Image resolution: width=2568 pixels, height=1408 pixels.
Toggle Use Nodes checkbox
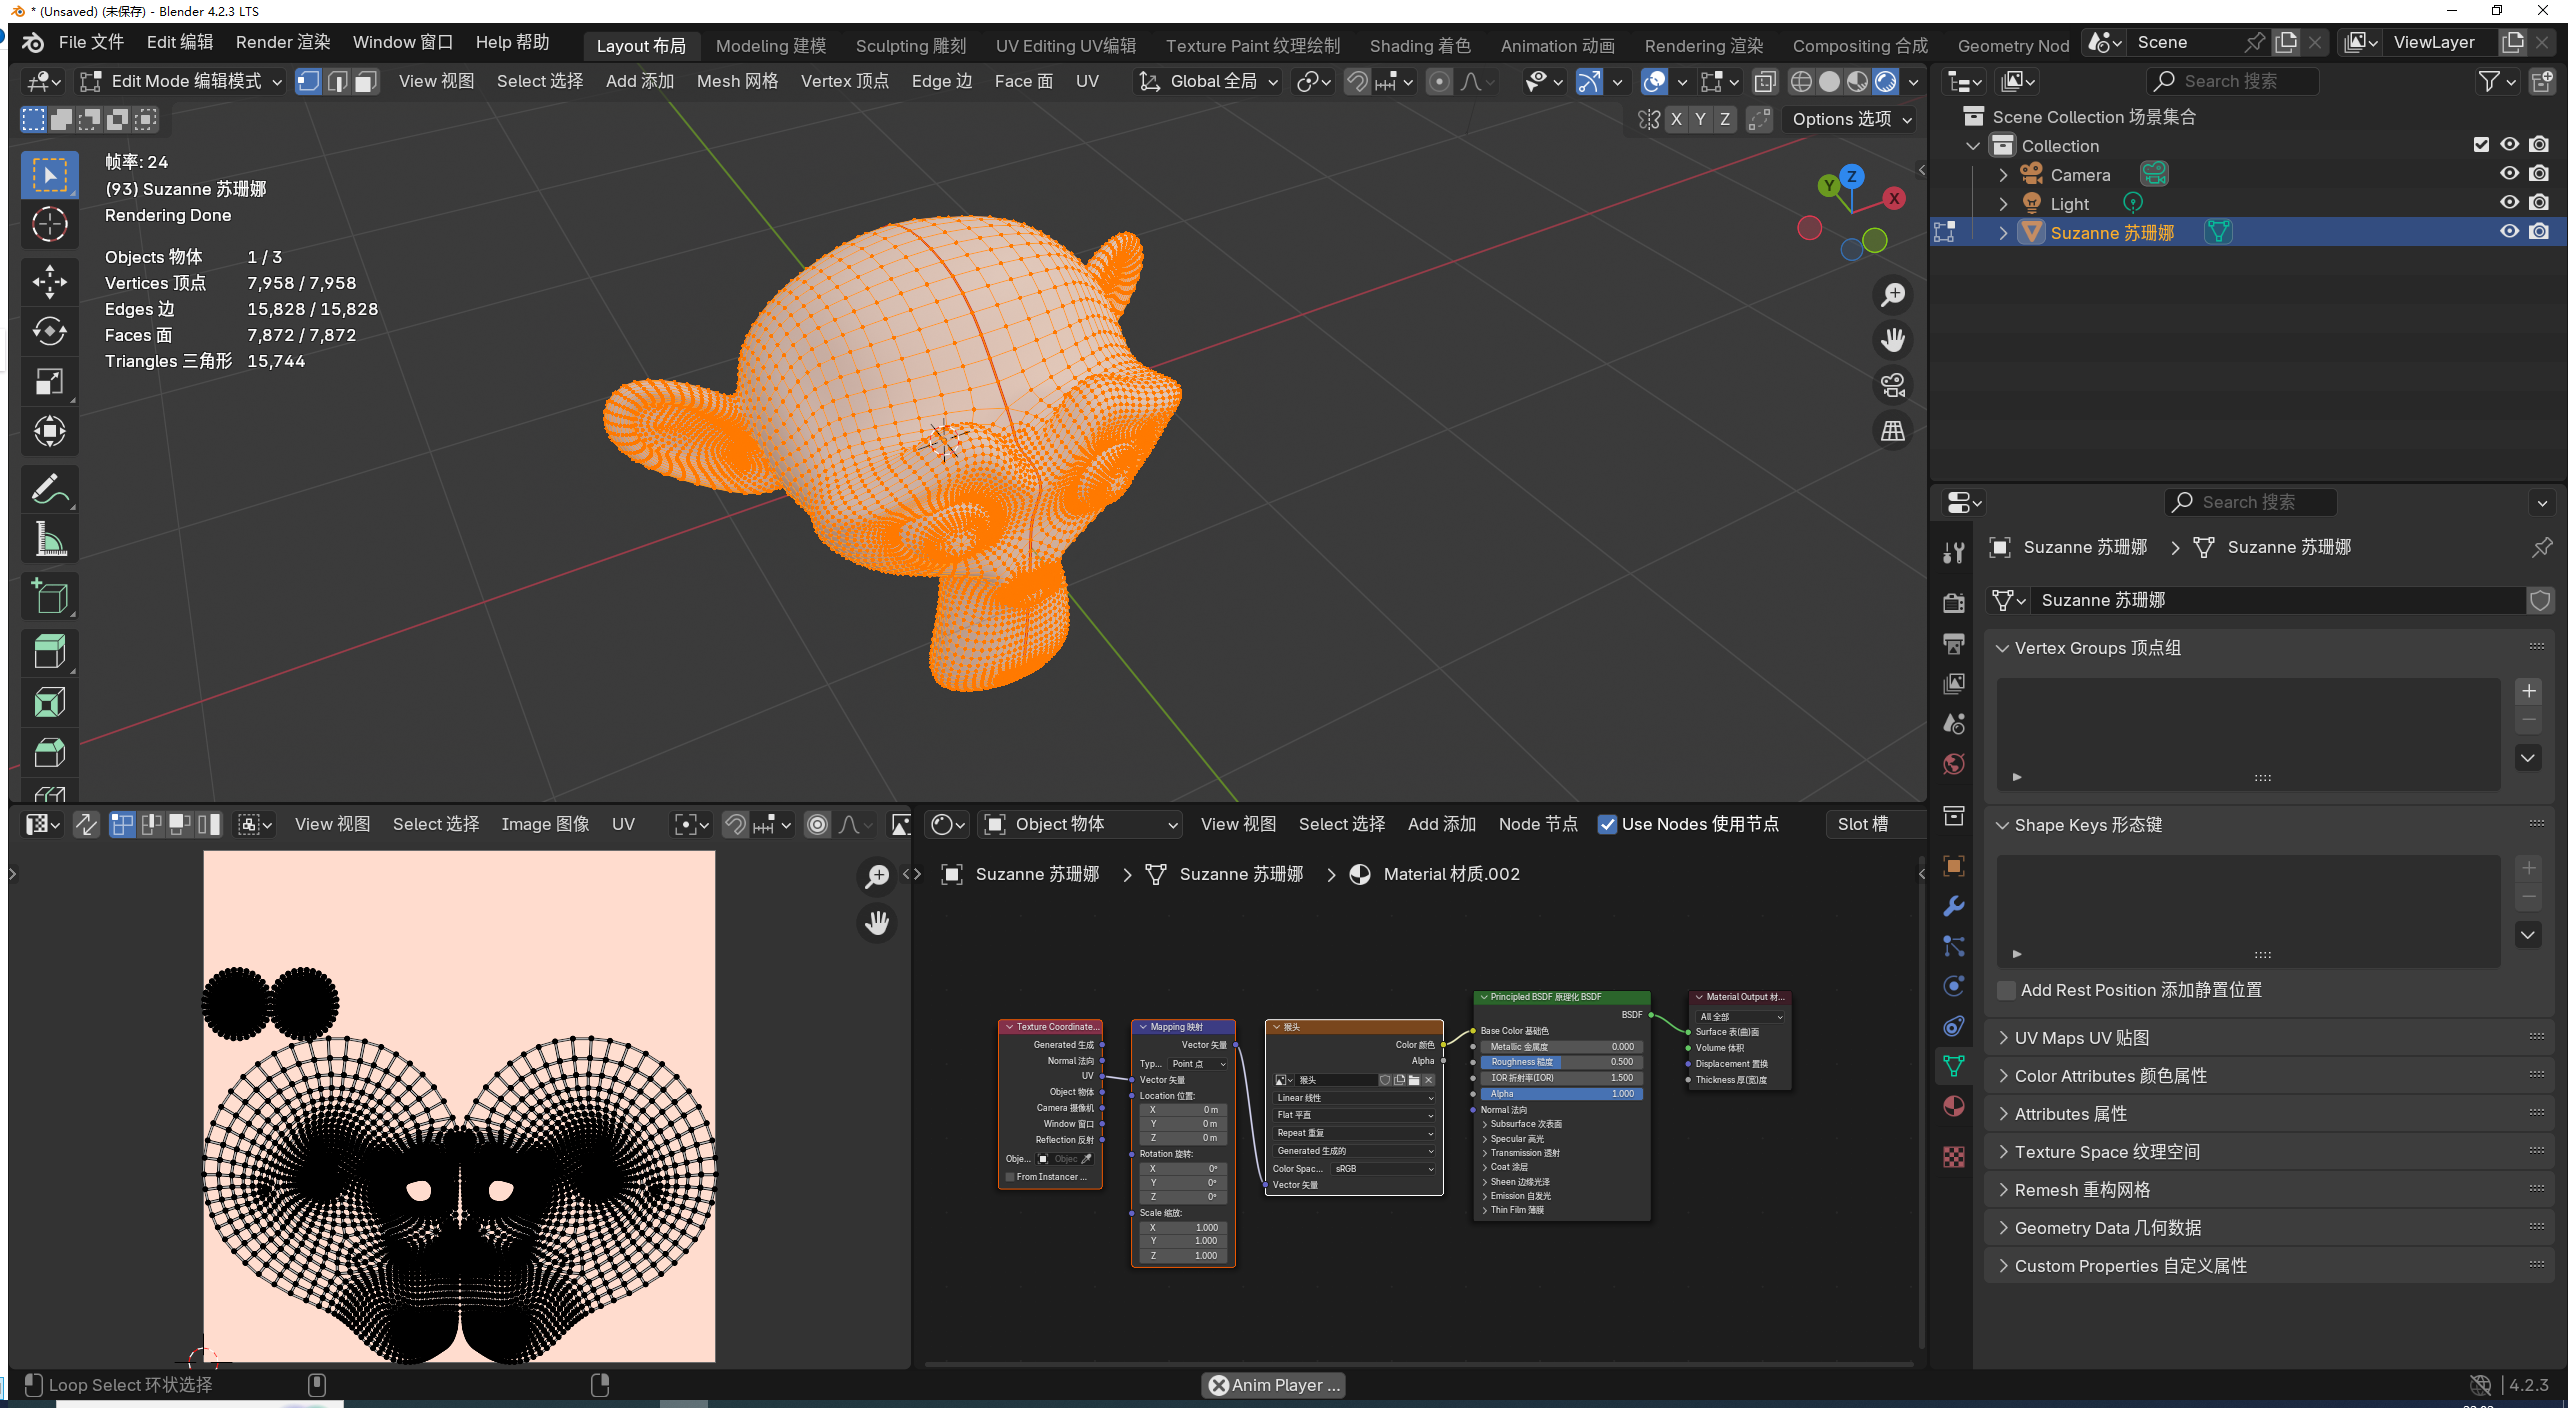click(1607, 825)
